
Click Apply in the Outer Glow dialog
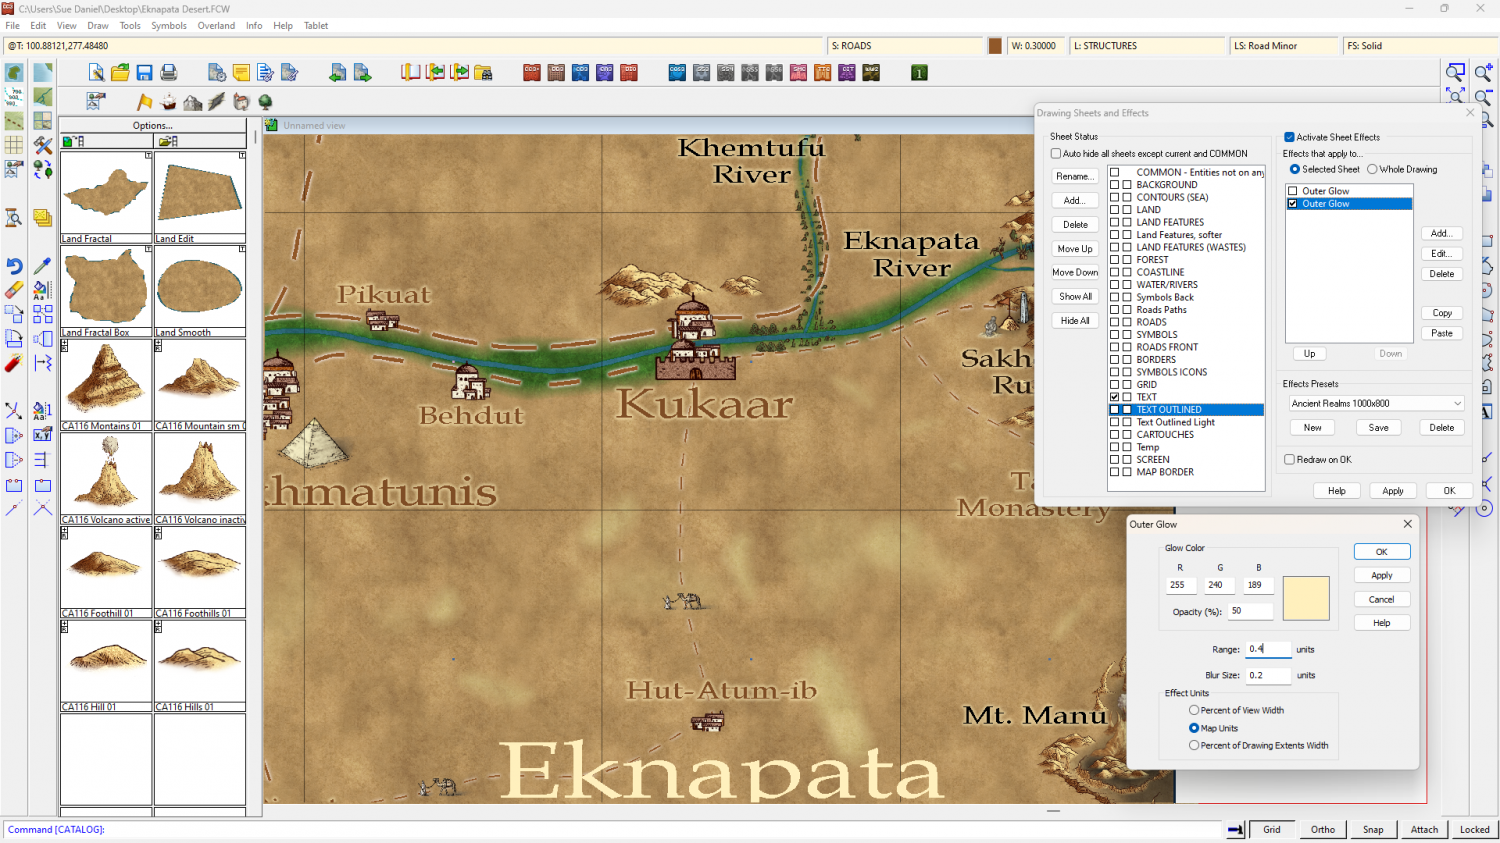pyautogui.click(x=1382, y=575)
